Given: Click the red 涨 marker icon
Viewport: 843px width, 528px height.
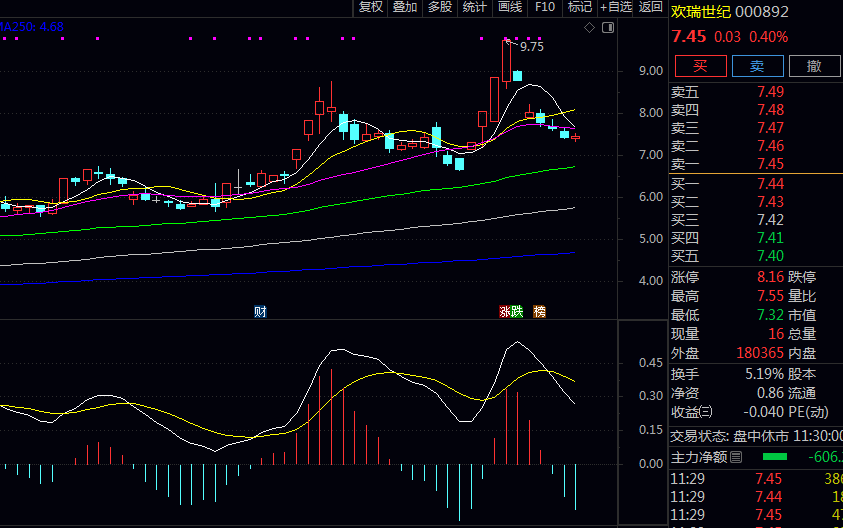Looking at the screenshot, I should [x=505, y=311].
